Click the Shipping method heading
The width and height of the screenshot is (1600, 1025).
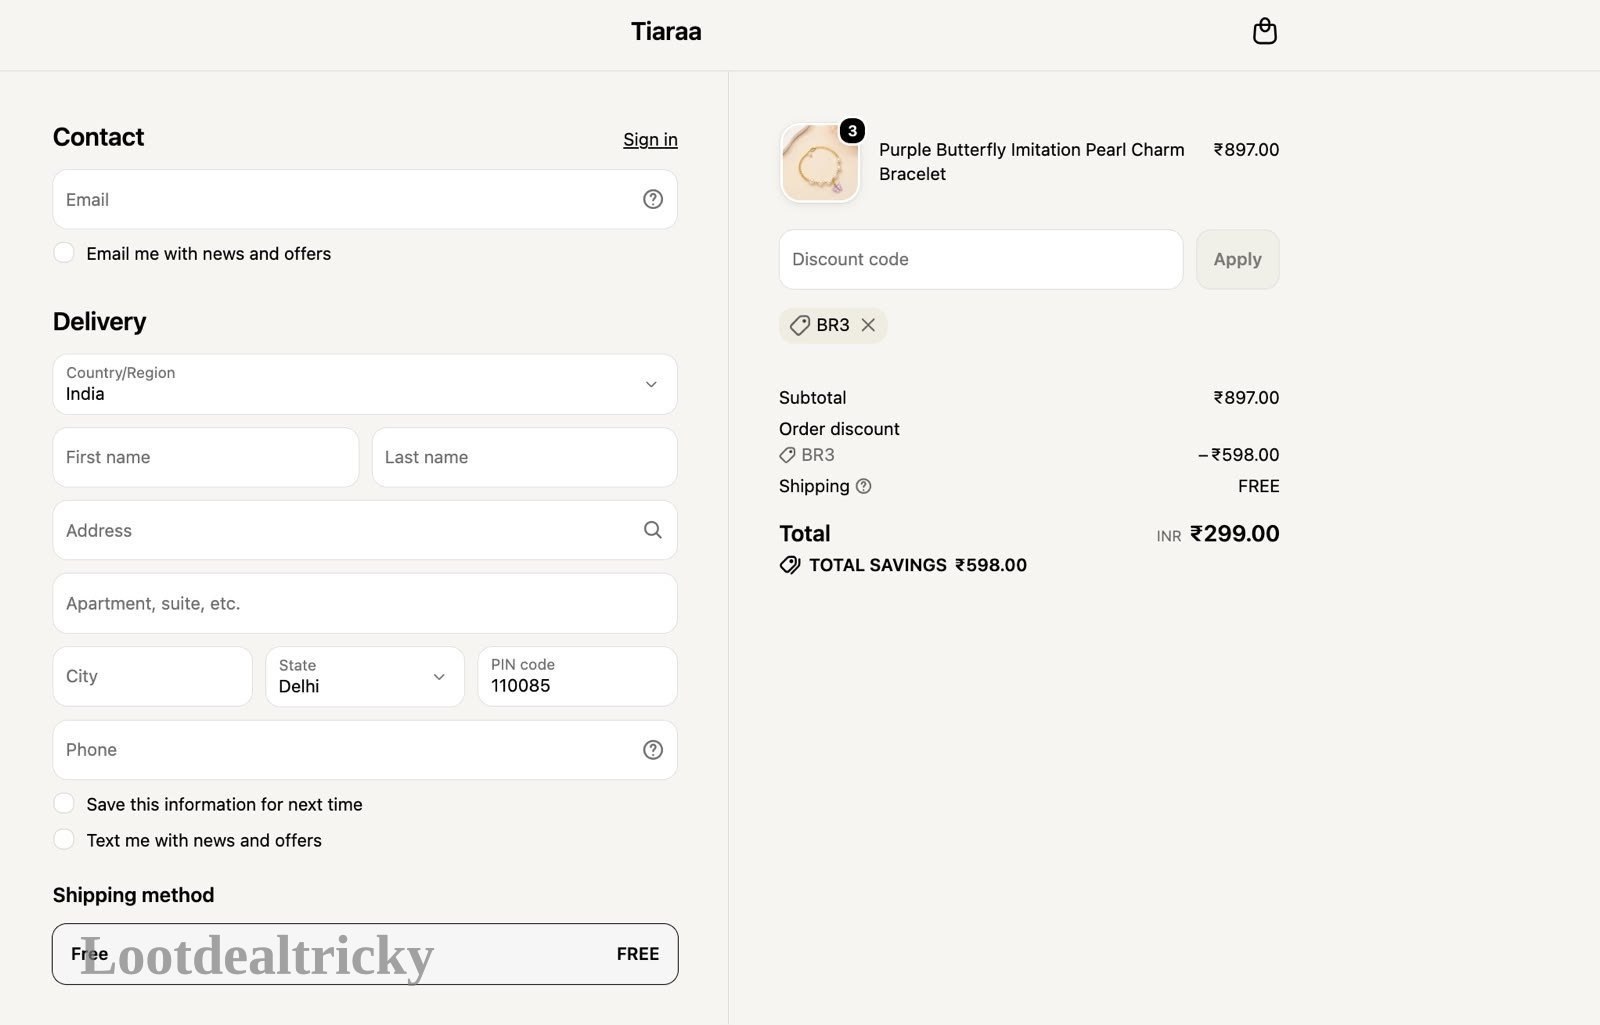pyautogui.click(x=133, y=895)
